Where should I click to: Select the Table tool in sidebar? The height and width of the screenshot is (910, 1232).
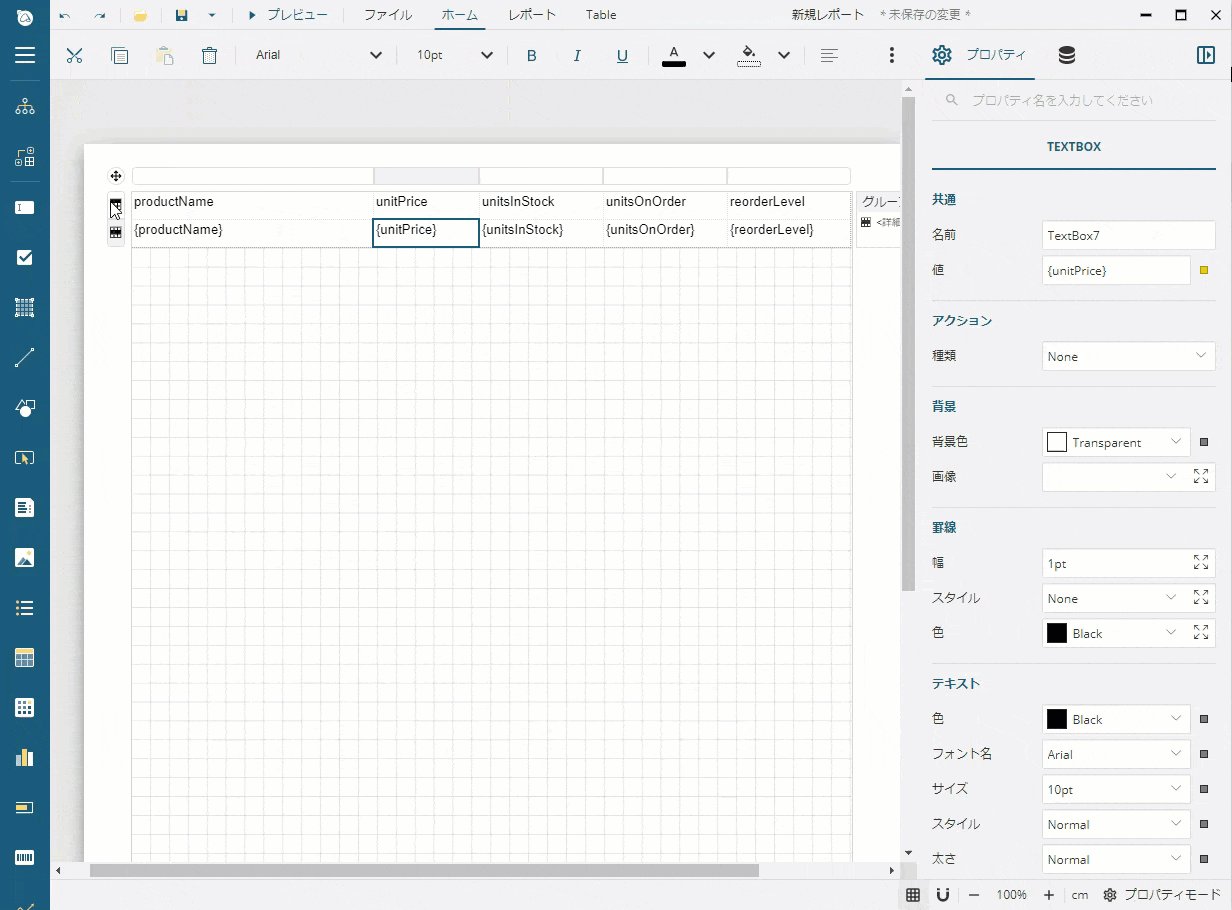pyautogui.click(x=25, y=658)
